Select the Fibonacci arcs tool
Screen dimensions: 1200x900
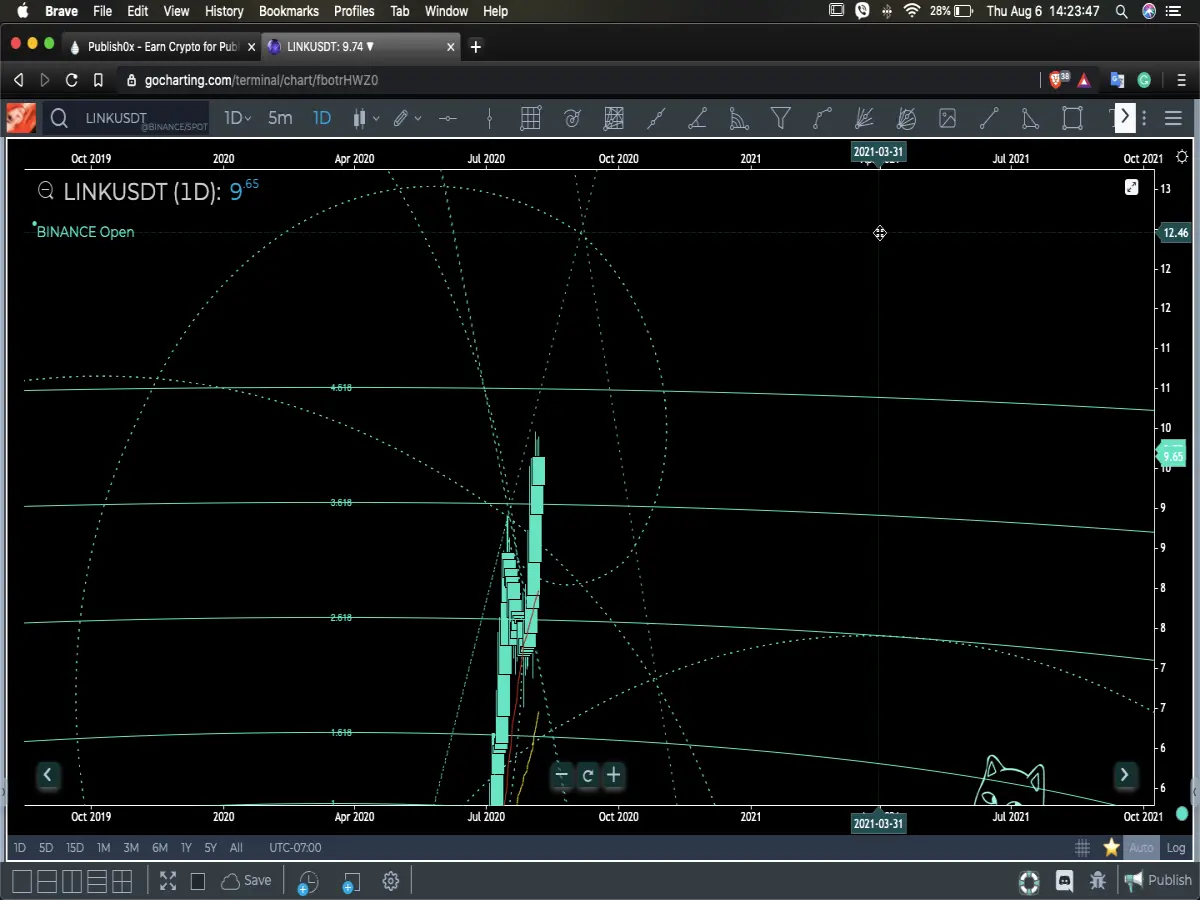[x=739, y=118]
